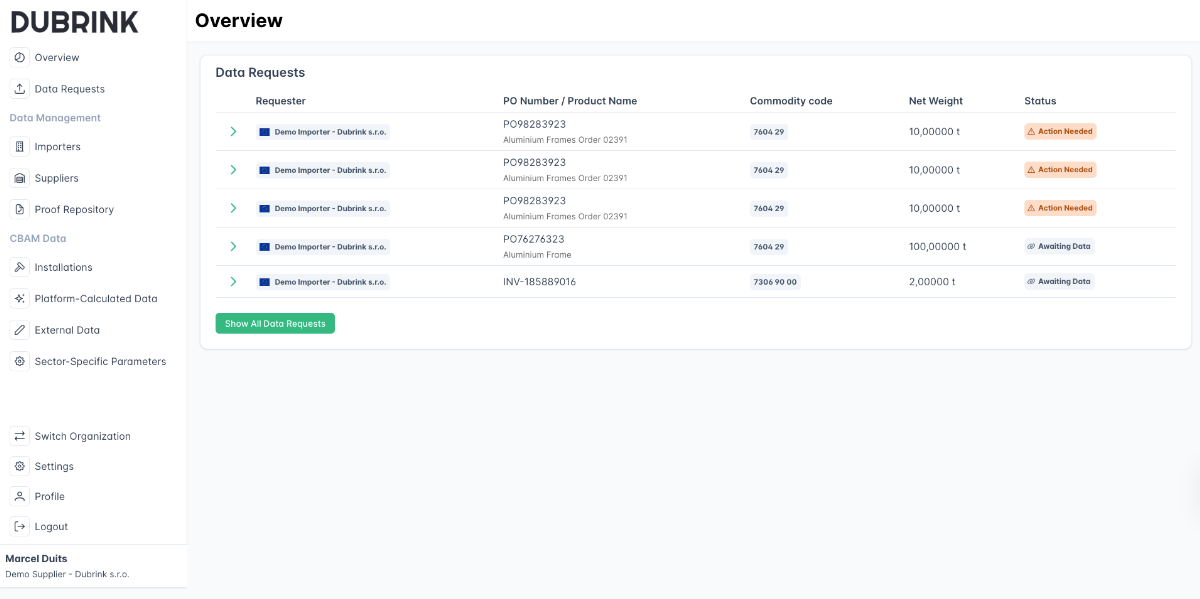Click commodity code 7306 90 00 tag
This screenshot has height=599, width=1200.
point(775,282)
